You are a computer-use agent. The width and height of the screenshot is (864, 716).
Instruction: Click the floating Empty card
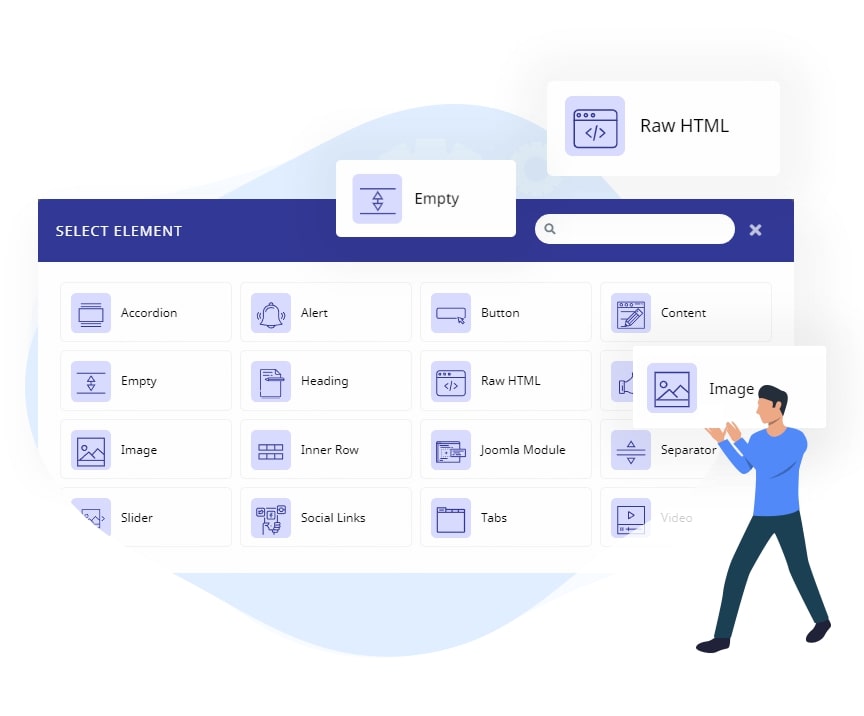click(x=426, y=198)
